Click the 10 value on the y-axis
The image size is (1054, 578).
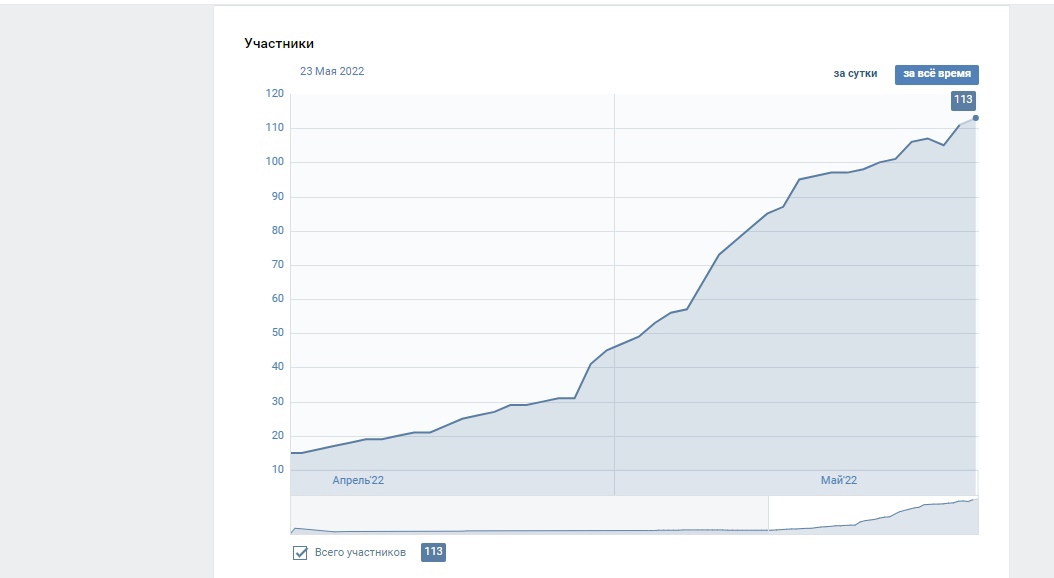click(277, 469)
